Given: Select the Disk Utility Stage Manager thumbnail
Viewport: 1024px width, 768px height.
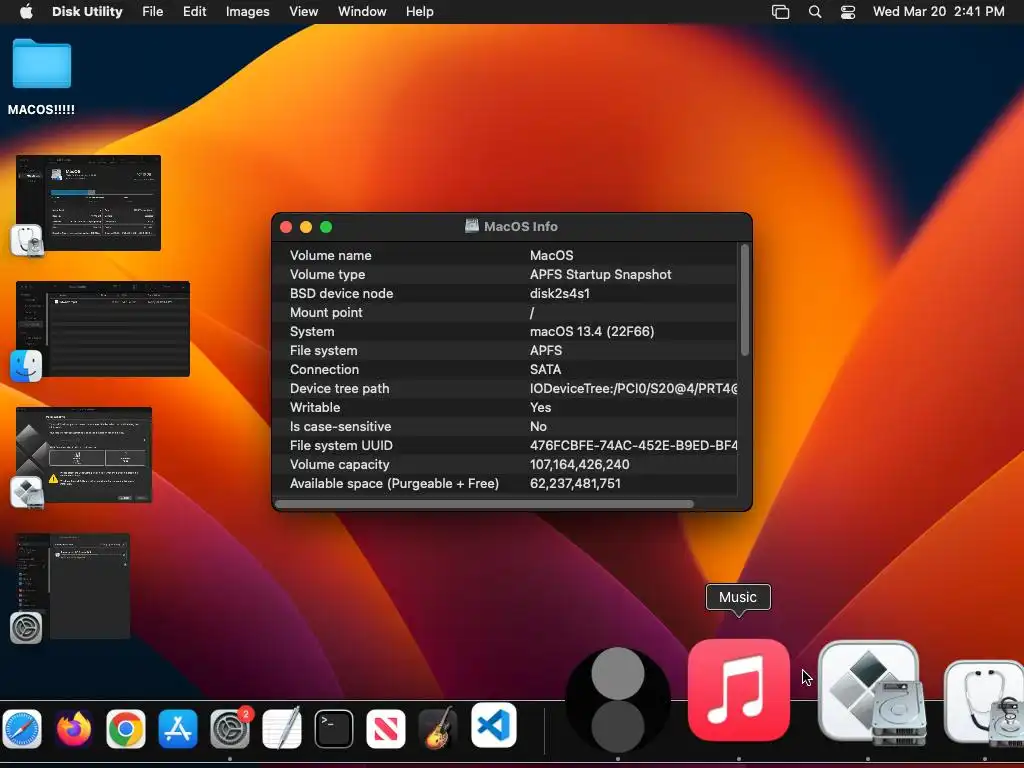Looking at the screenshot, I should point(88,203).
